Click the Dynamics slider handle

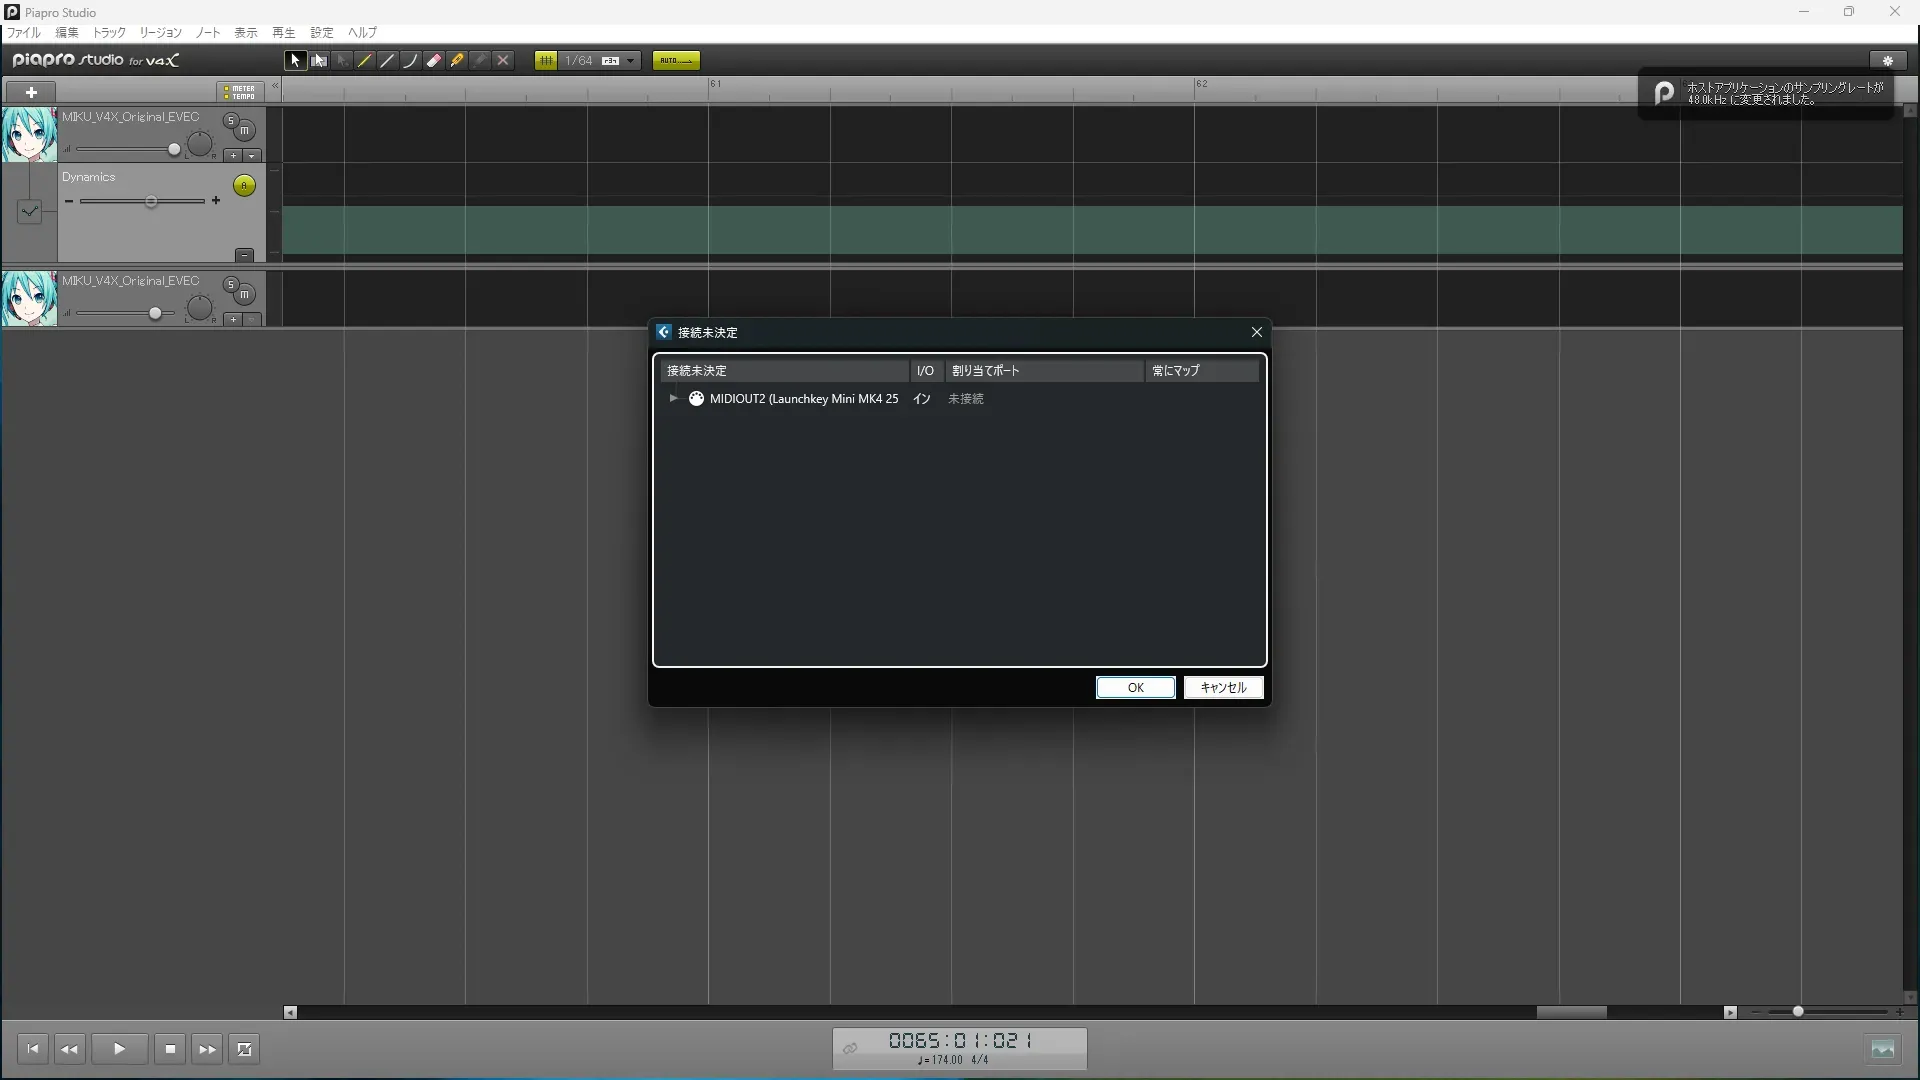pos(151,202)
